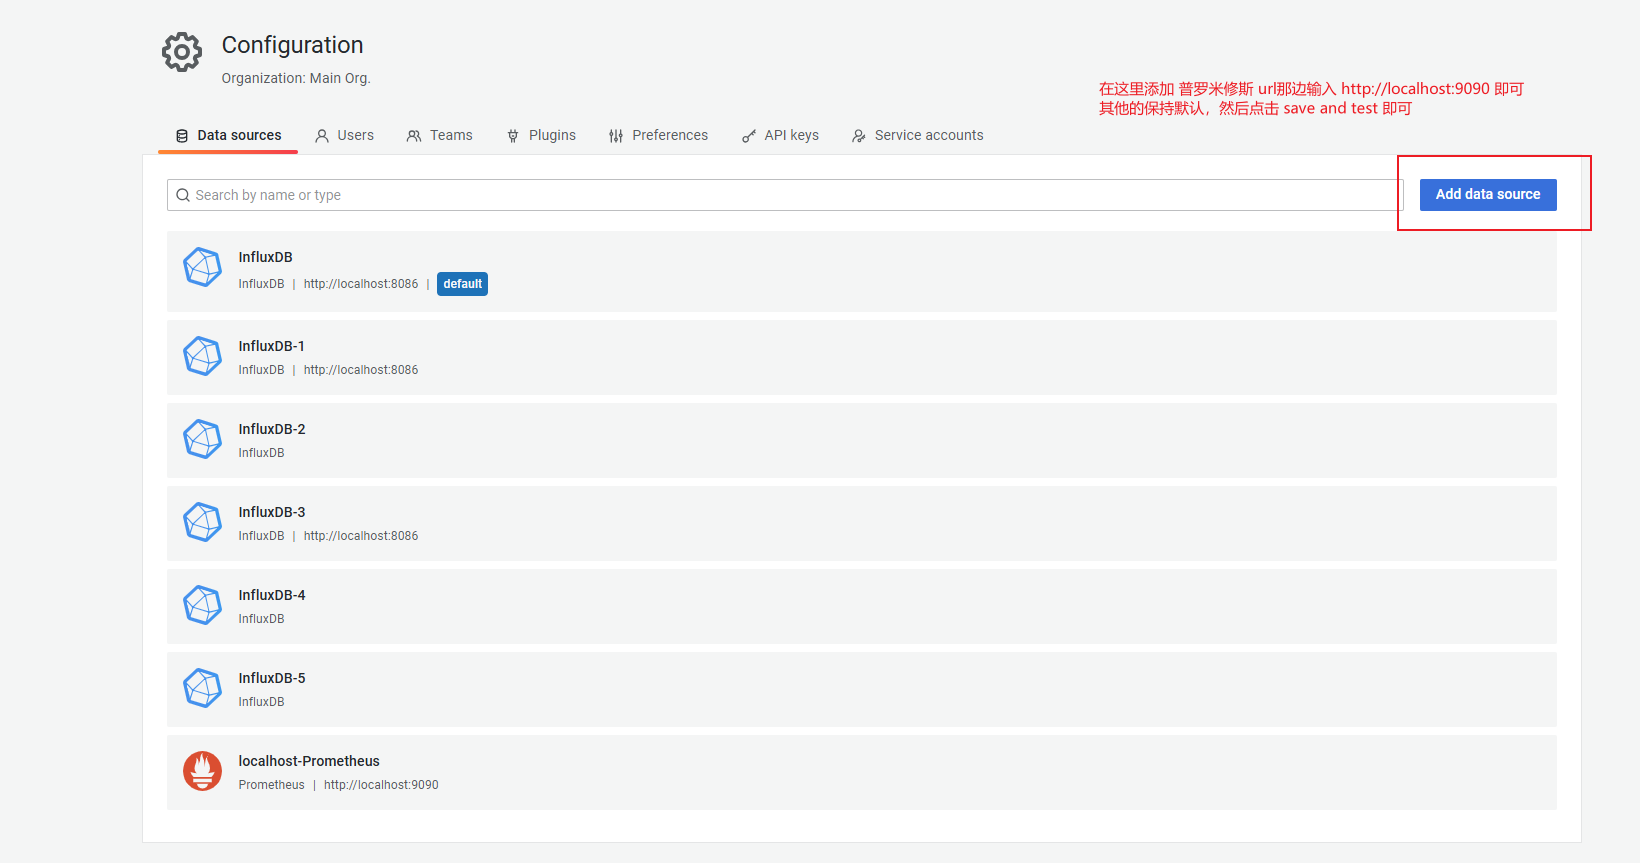
Task: Click the Teams people icon
Action: (x=414, y=136)
